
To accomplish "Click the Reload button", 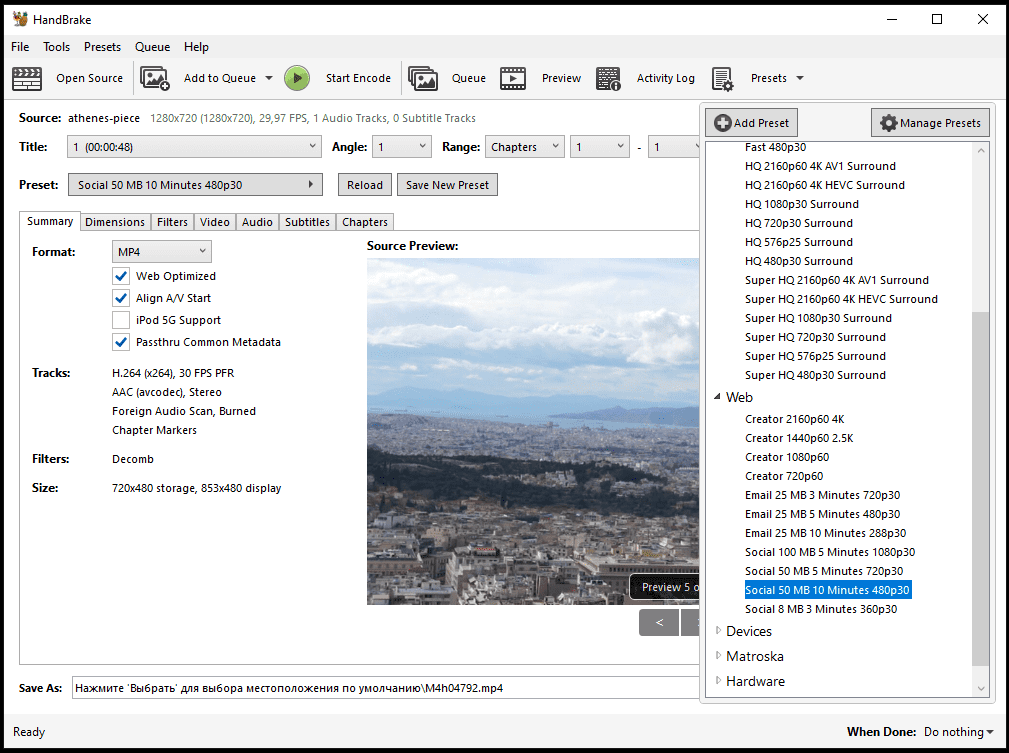I will [365, 185].
